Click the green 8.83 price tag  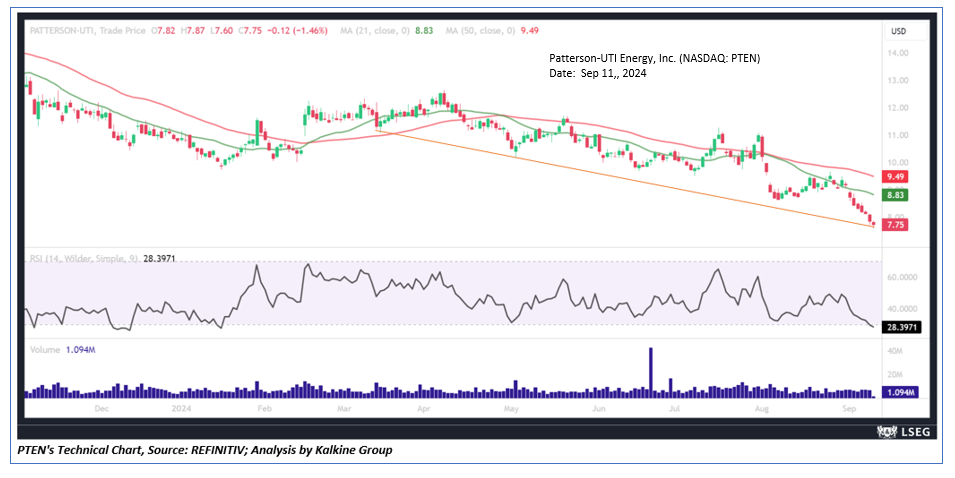tap(895, 195)
